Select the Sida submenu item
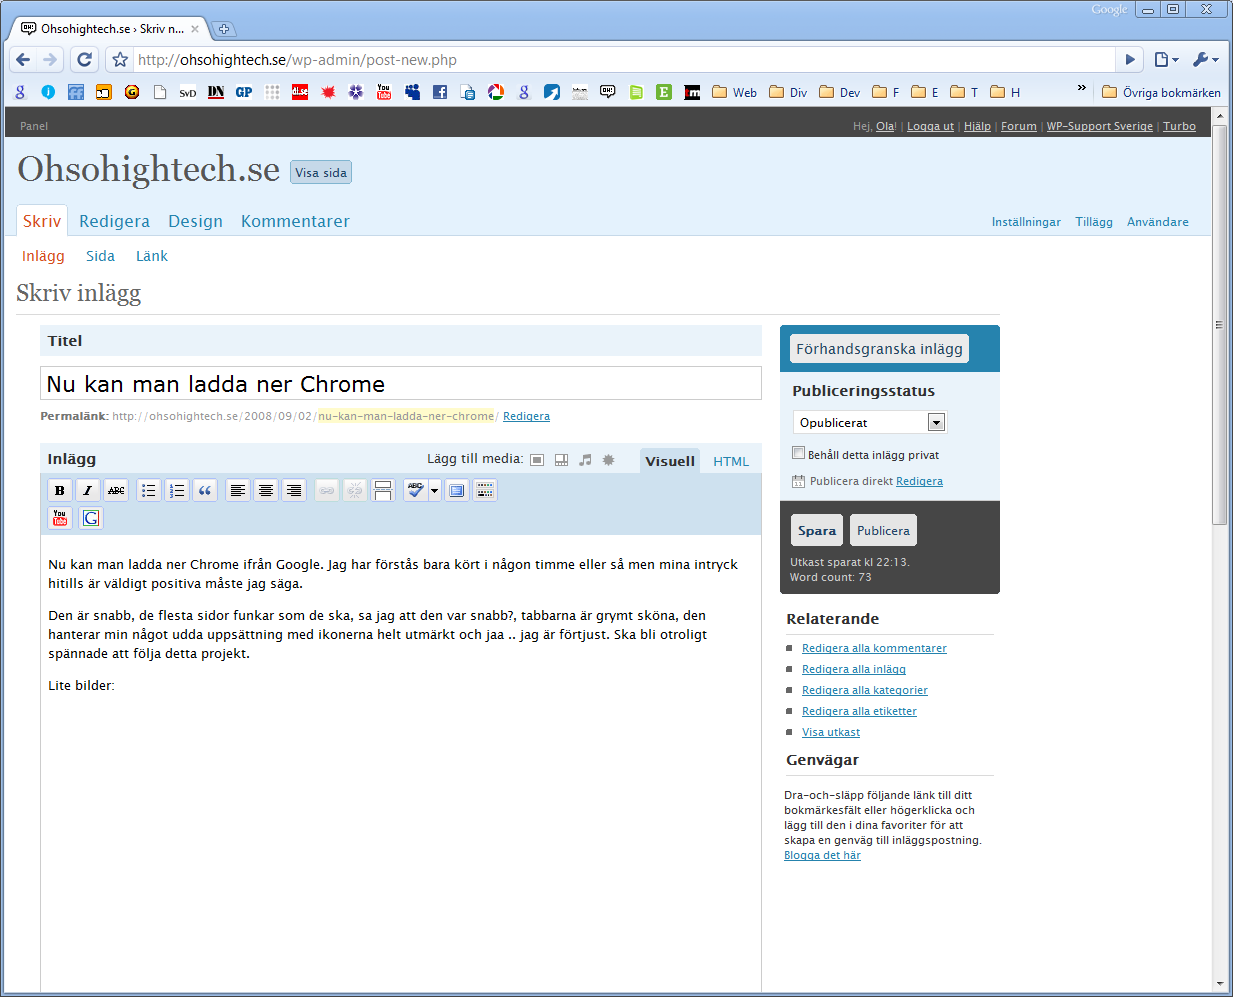Screen dimensions: 1233x997 [x=100, y=256]
